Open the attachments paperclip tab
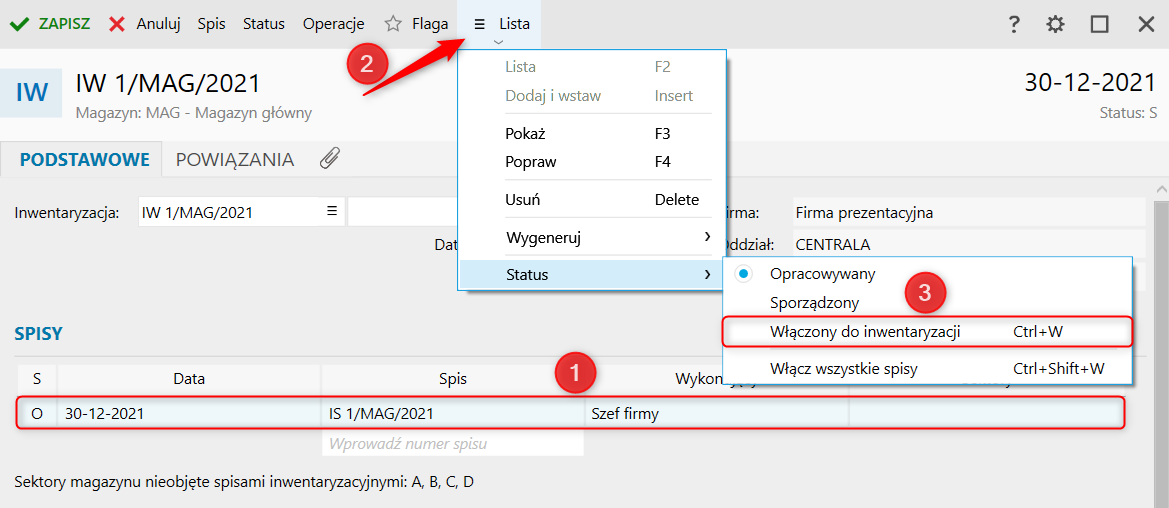The height and width of the screenshot is (508, 1169). pos(330,159)
